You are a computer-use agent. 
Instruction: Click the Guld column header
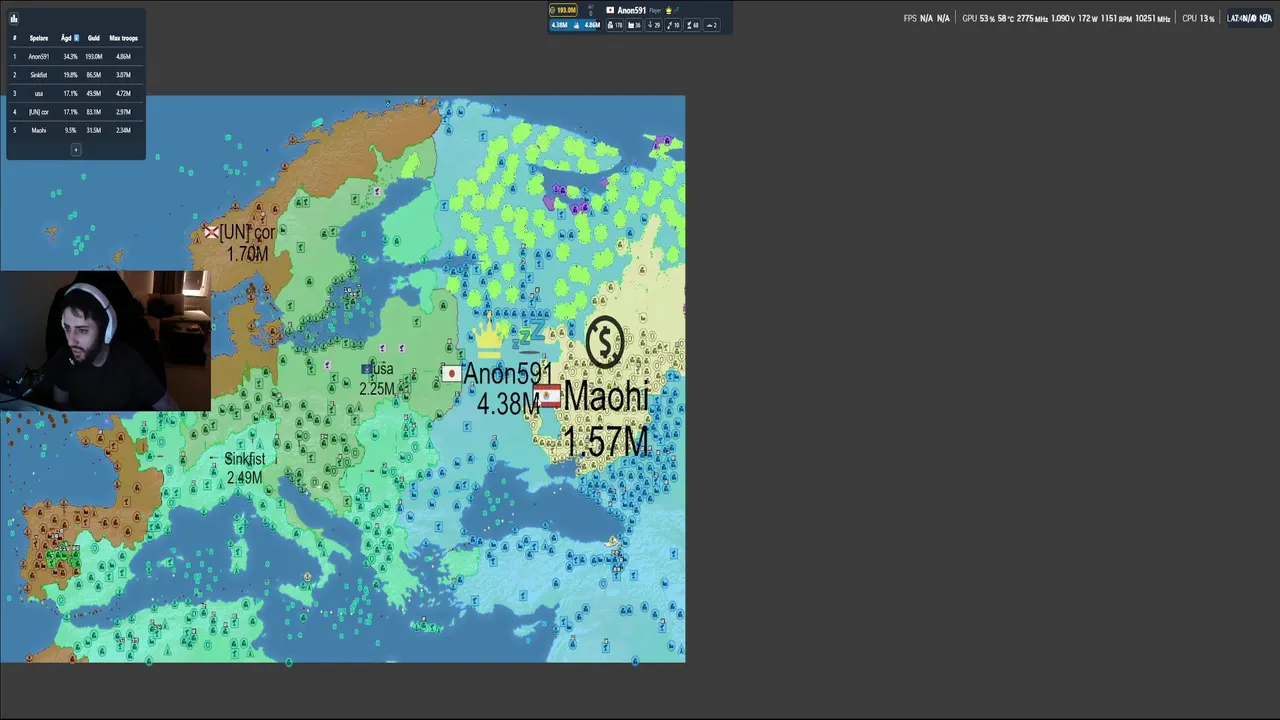[94, 38]
